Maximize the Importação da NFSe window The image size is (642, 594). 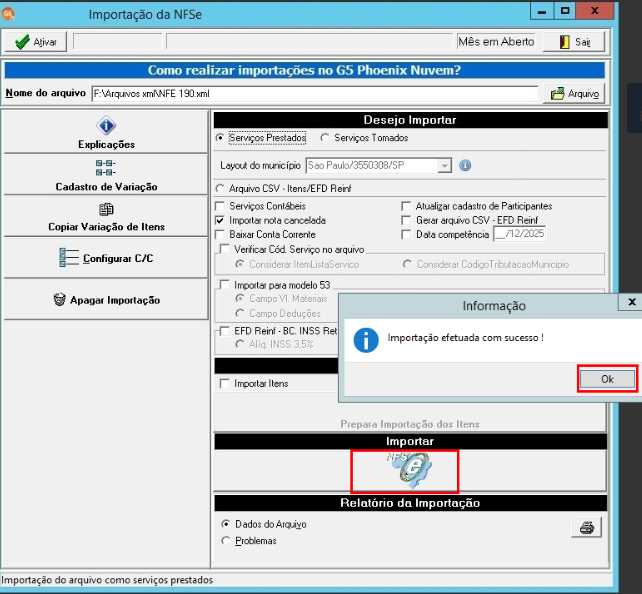tap(565, 11)
